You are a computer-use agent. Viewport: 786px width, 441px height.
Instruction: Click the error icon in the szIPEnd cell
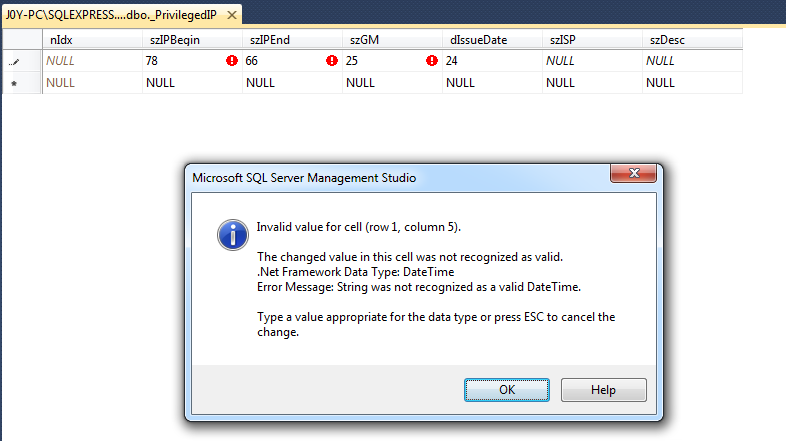[332, 61]
